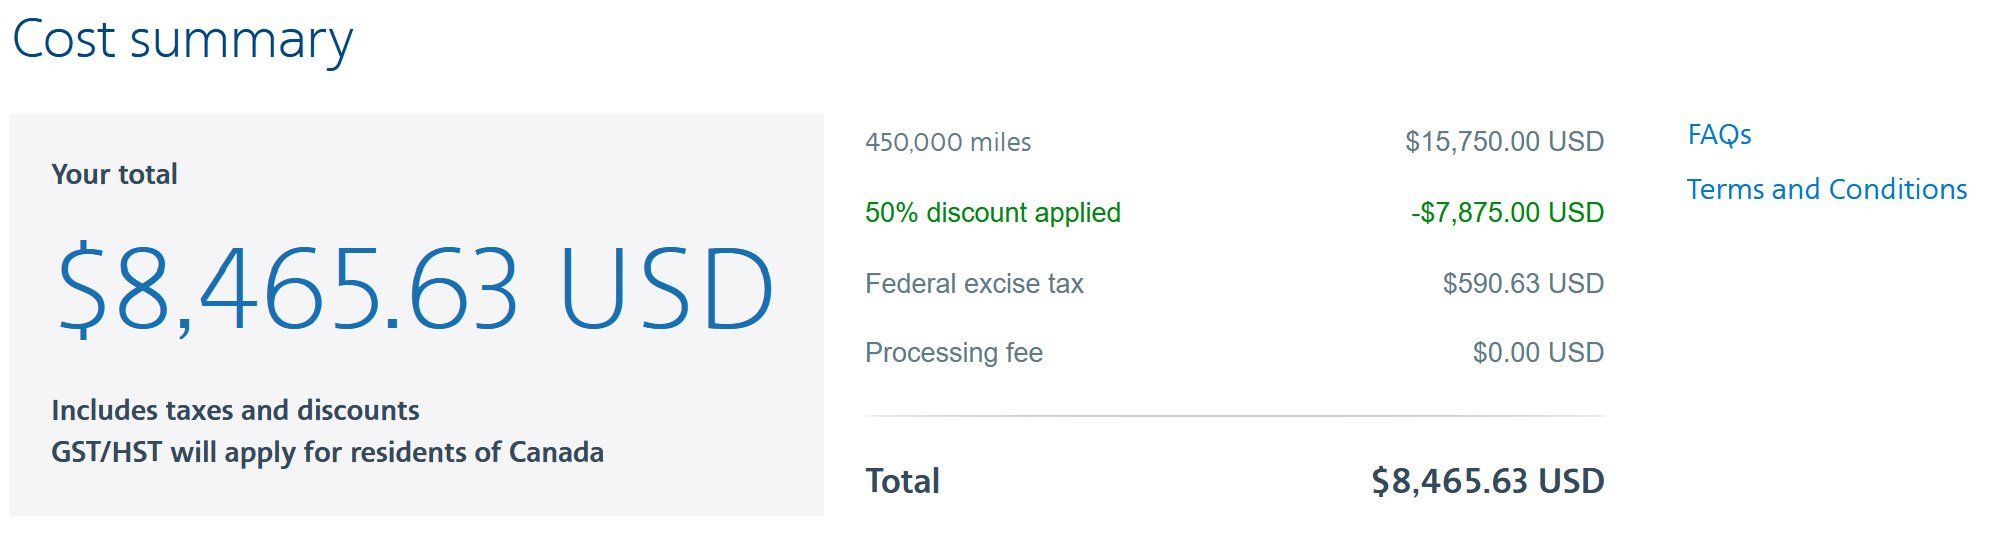Screen dimensions: 1990x538
Task: Click the USD text in the large total
Action: [667, 289]
